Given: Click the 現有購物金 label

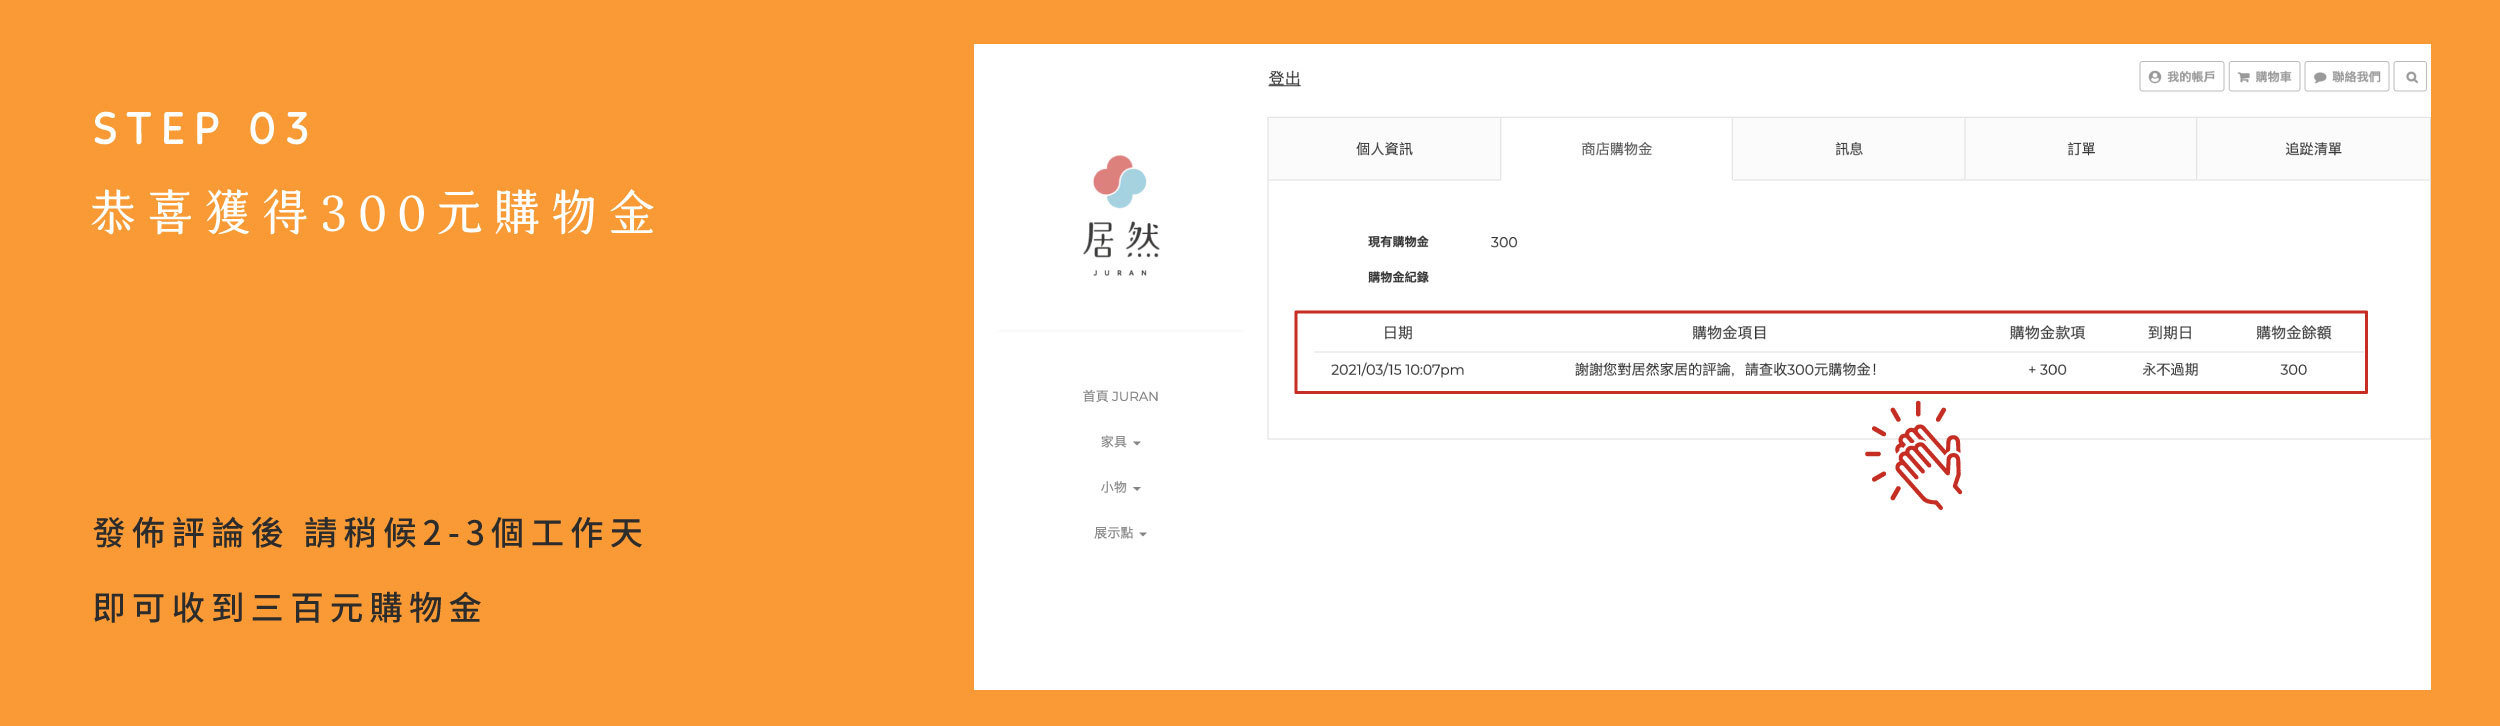Looking at the screenshot, I should (x=1398, y=242).
